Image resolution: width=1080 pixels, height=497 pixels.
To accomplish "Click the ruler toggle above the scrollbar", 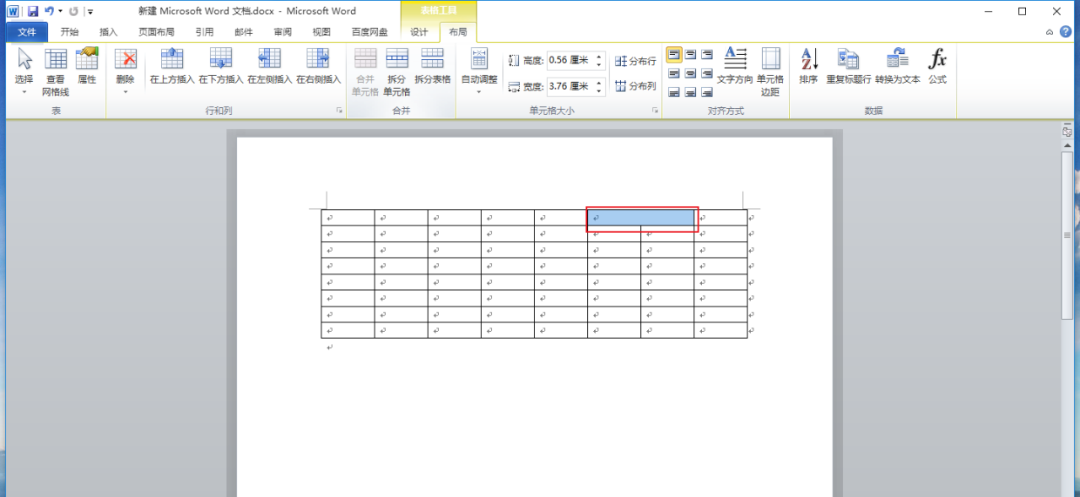I will point(1067,131).
